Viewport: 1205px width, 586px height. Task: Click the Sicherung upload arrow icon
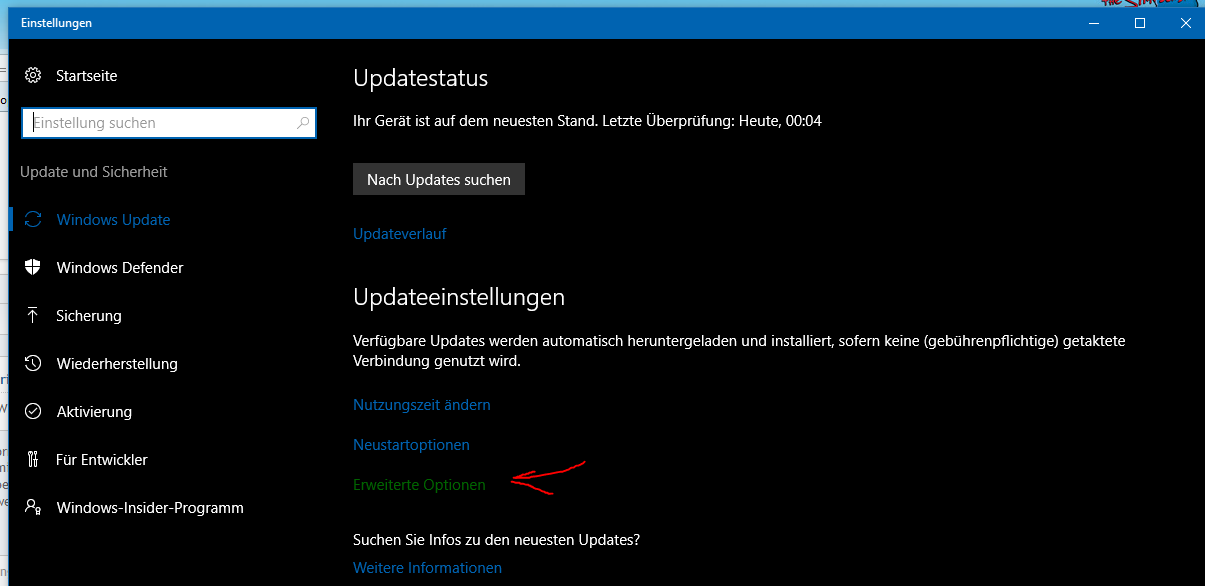(x=33, y=315)
